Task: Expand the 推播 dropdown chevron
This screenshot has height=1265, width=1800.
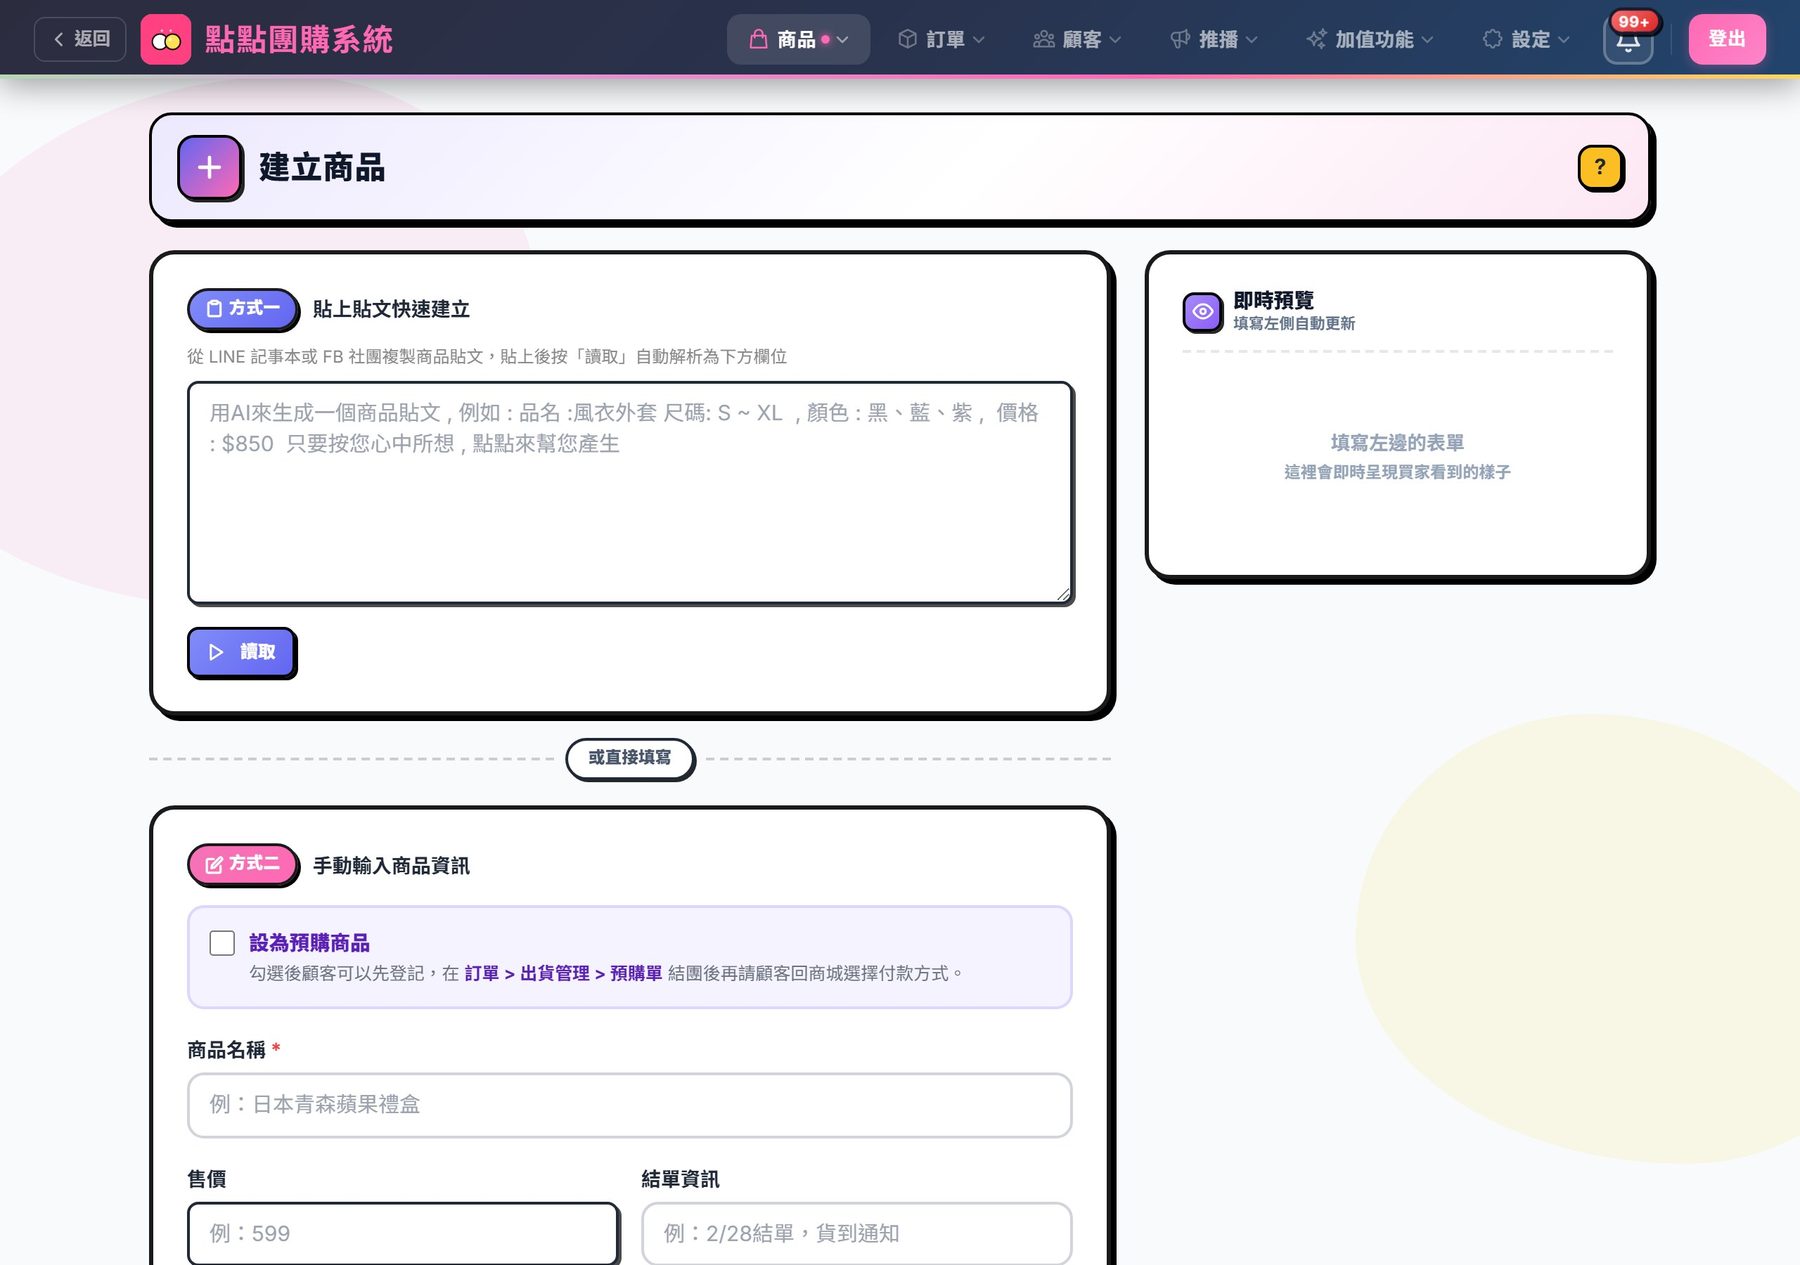Action: pos(1252,40)
